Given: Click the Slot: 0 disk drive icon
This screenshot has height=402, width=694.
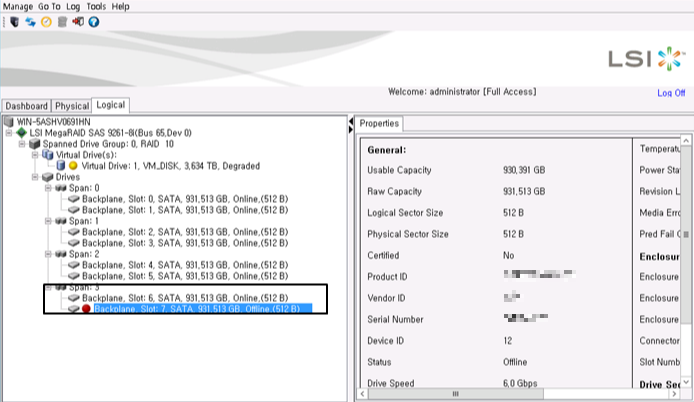Looking at the screenshot, I should (x=73, y=199).
